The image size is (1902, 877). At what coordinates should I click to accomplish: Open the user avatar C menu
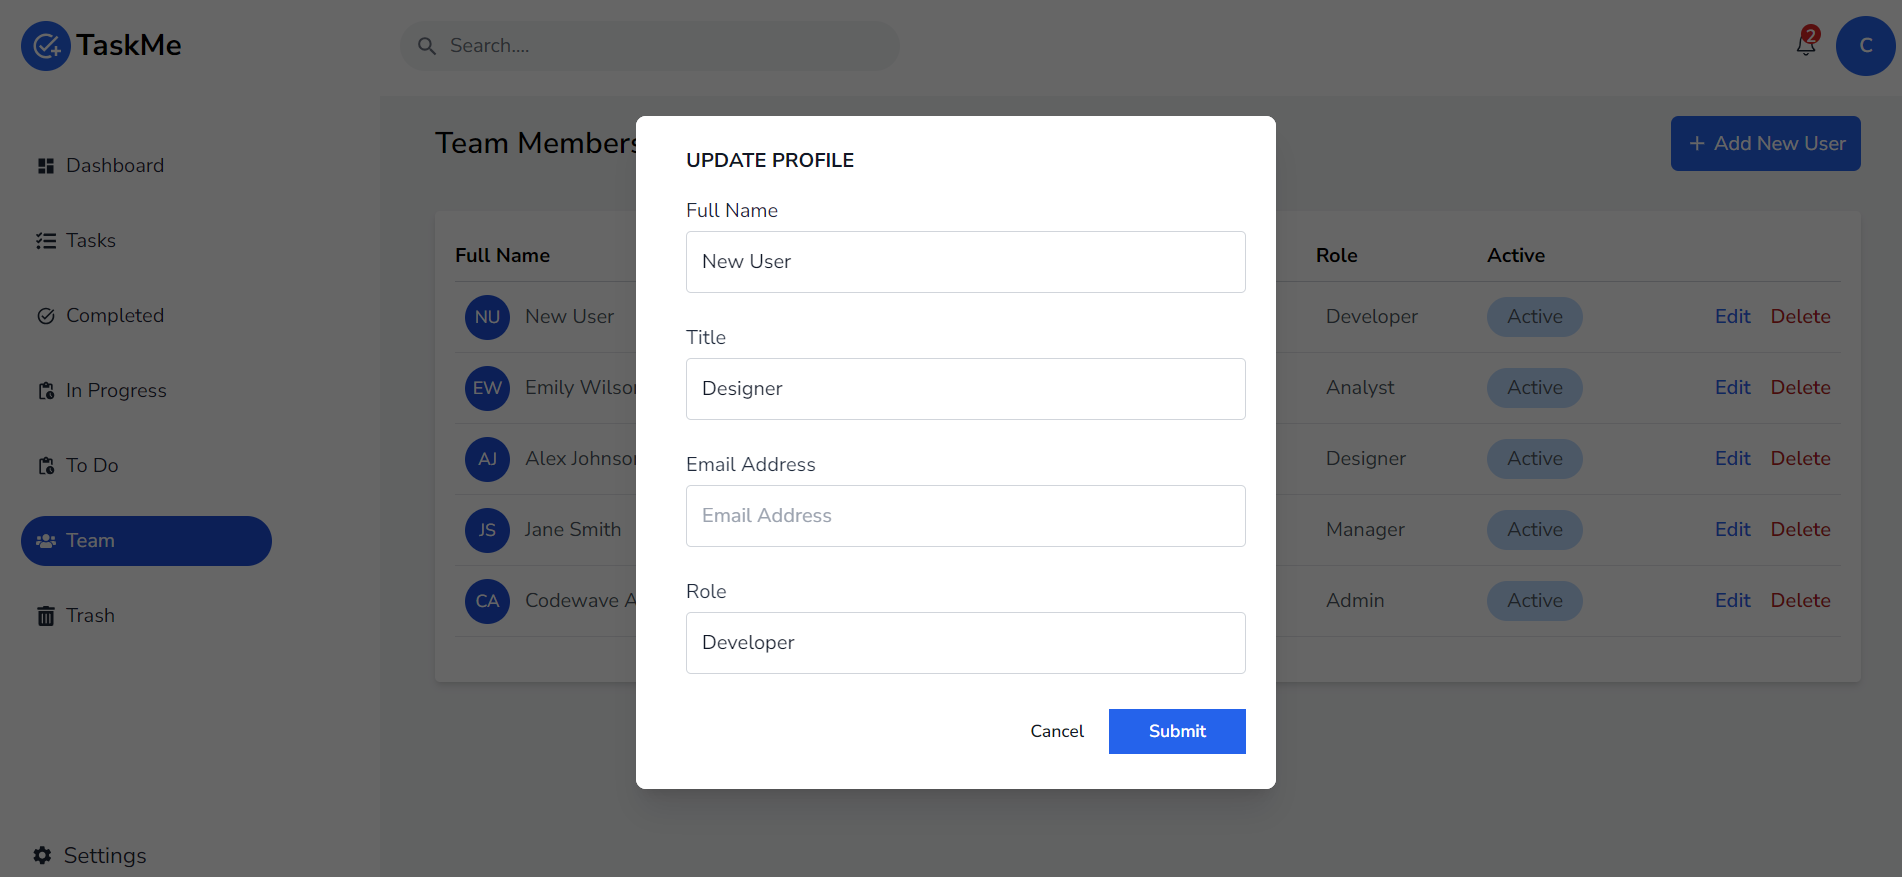tap(1865, 46)
